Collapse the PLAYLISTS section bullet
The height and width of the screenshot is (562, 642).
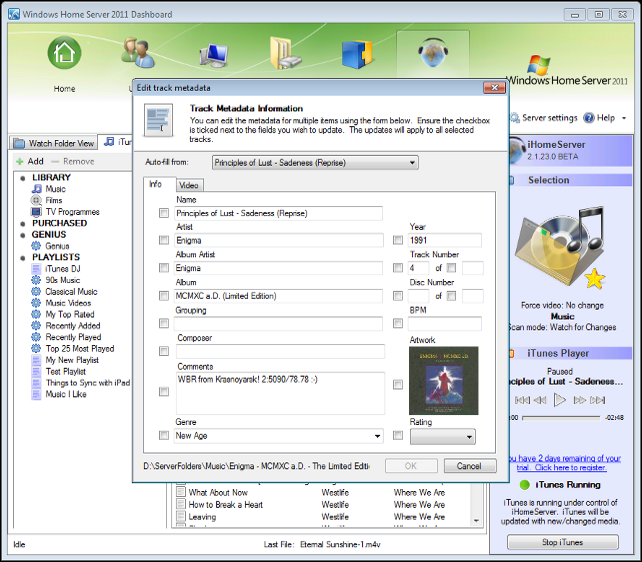[23, 257]
